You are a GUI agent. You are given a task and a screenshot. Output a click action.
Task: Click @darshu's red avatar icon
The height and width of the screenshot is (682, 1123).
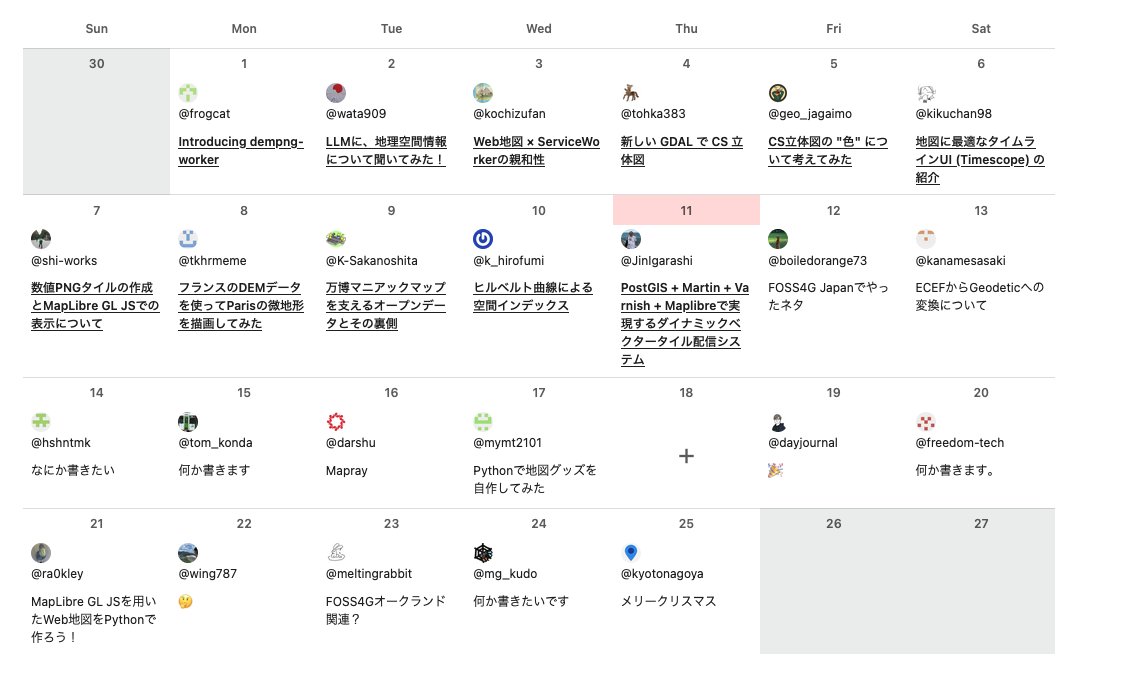click(x=335, y=421)
